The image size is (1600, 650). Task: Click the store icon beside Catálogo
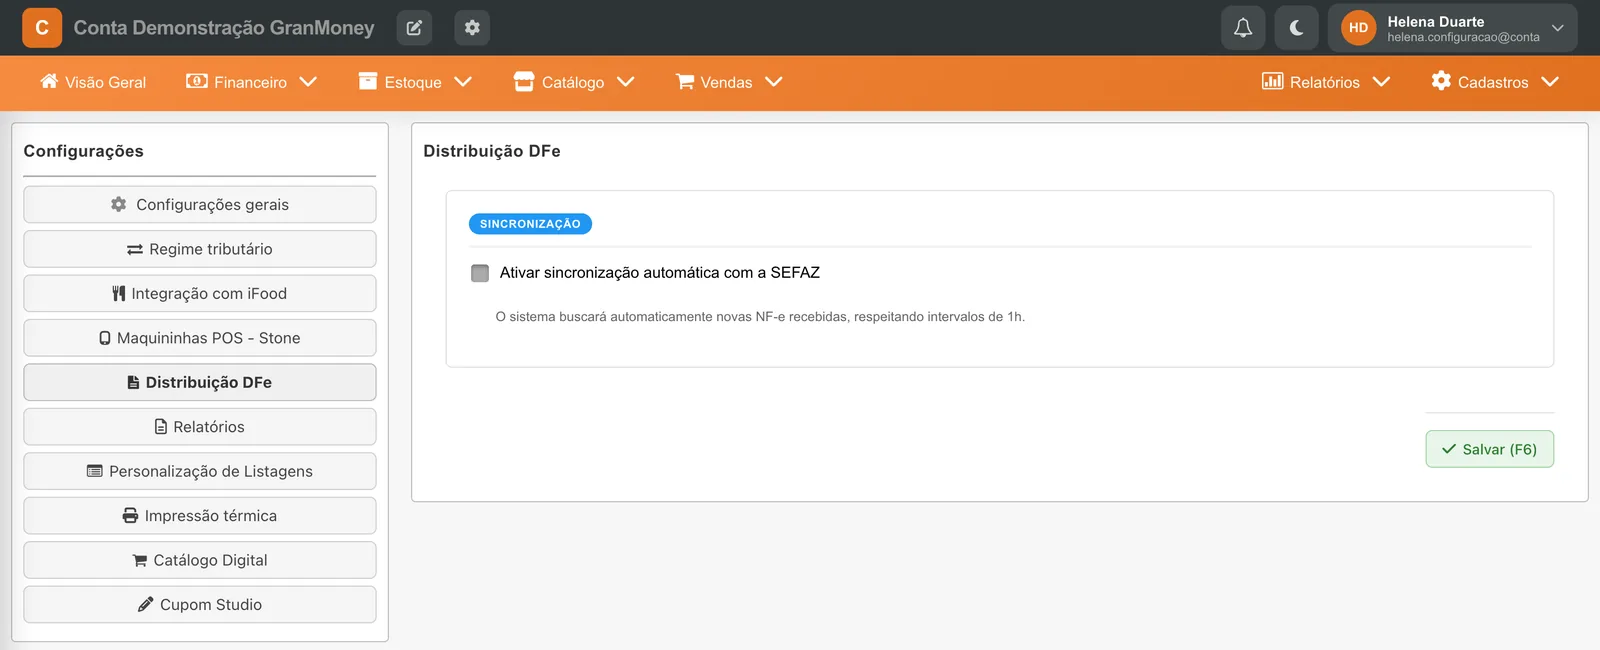524,81
